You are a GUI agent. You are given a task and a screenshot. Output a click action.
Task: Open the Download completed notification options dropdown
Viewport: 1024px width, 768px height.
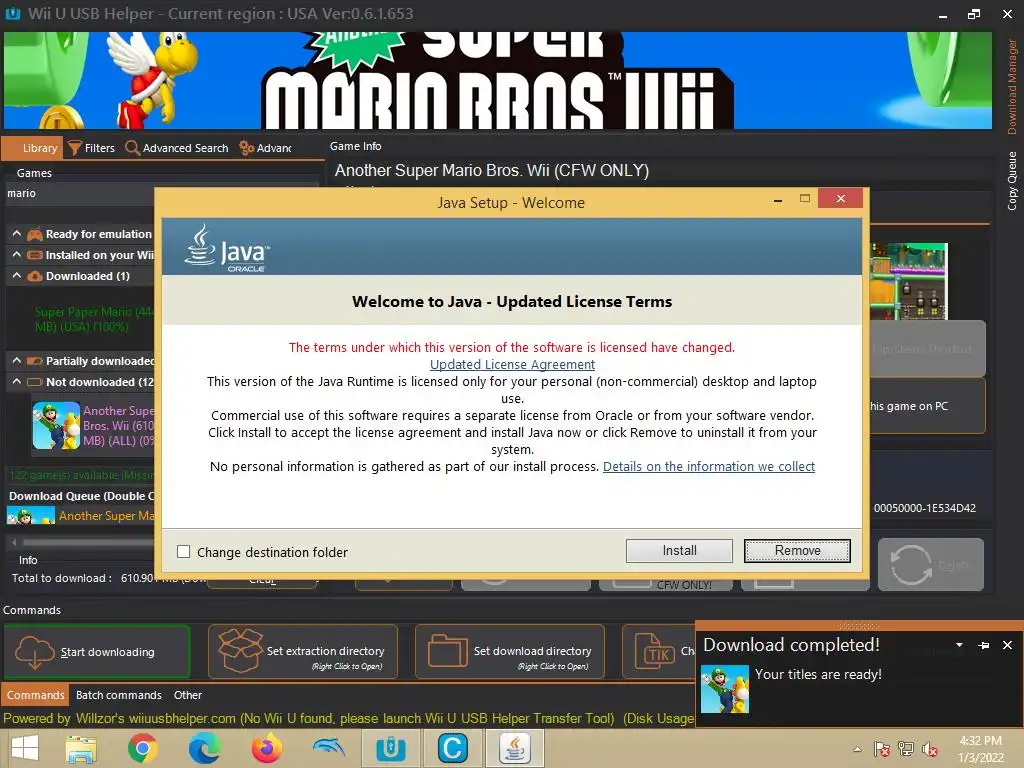(x=959, y=645)
